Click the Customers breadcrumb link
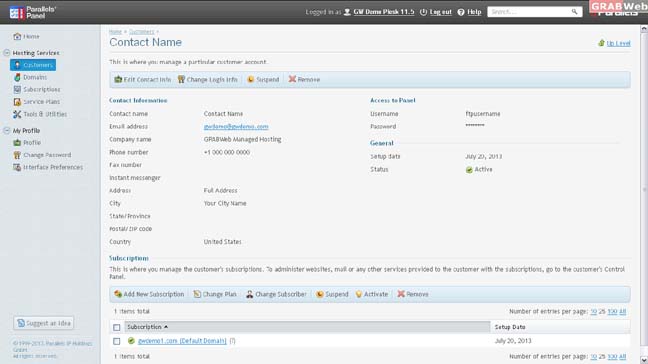 tap(141, 32)
